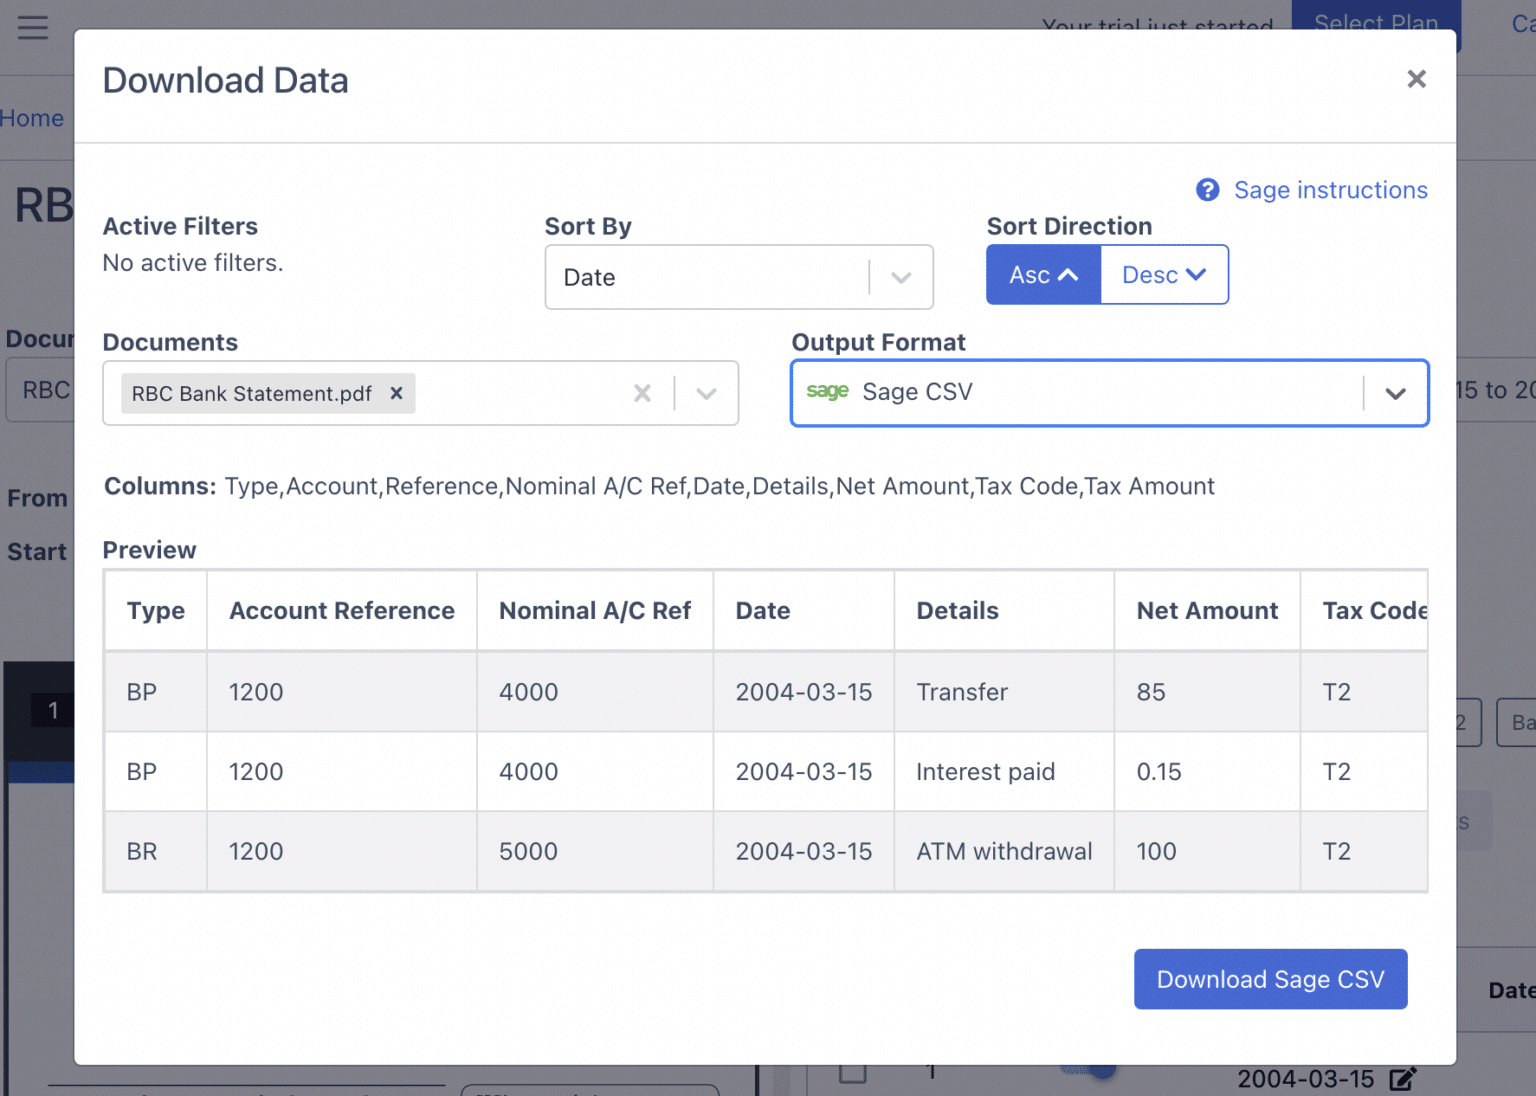
Task: Click the ATM withdrawal preview row
Action: coord(1004,851)
